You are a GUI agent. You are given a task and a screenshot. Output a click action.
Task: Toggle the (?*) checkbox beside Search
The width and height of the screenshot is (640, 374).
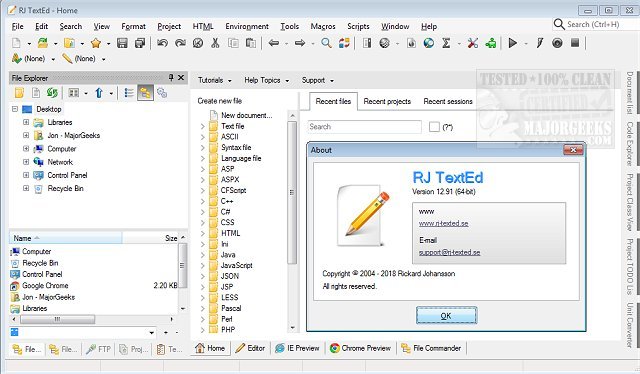pos(434,127)
